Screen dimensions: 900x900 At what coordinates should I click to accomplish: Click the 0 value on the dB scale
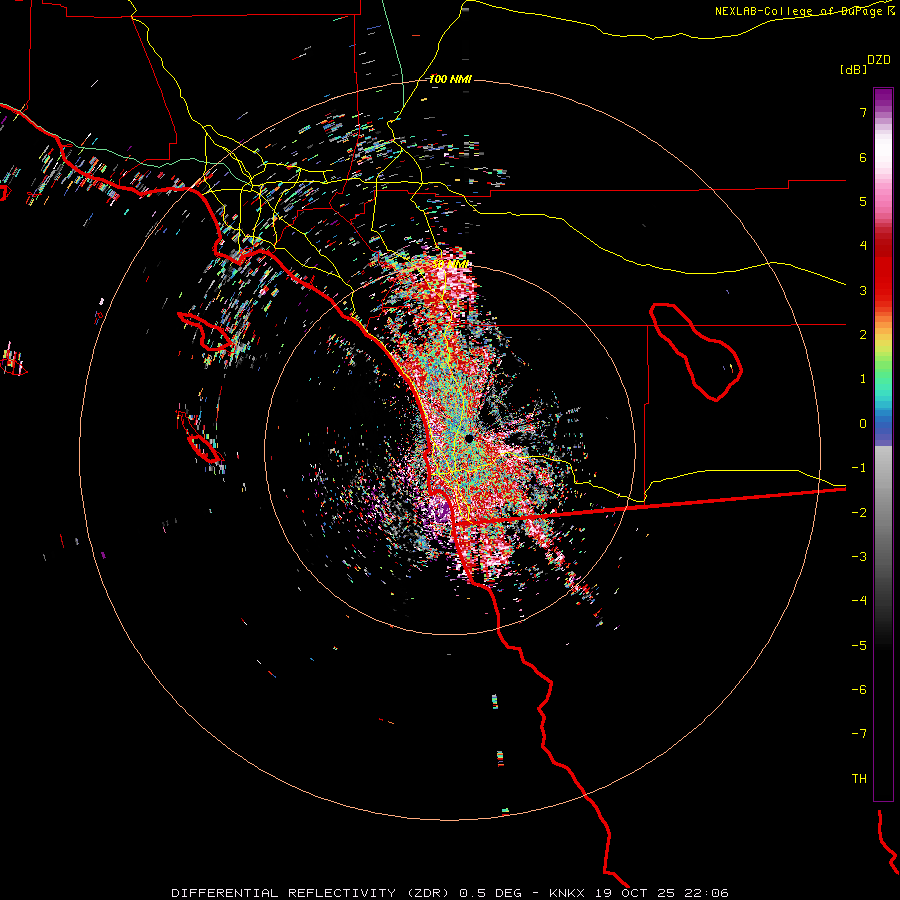862,424
